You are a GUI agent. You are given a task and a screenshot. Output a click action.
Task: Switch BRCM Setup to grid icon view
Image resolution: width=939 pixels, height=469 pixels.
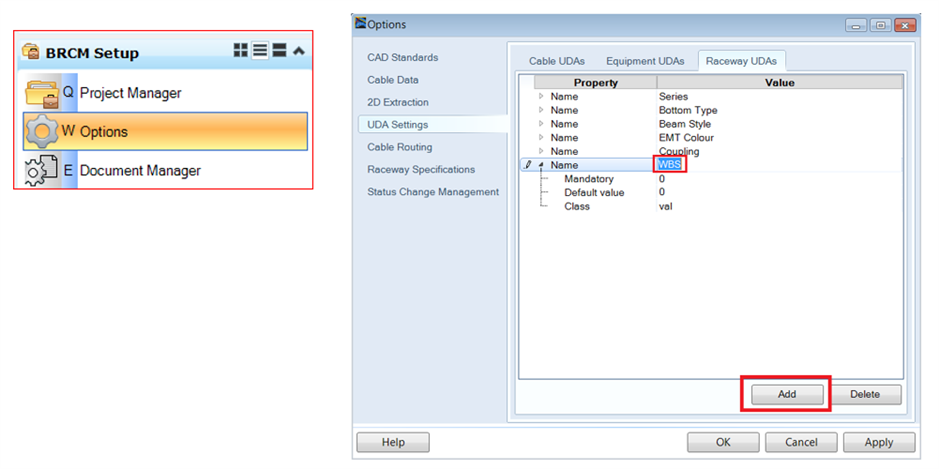[240, 51]
